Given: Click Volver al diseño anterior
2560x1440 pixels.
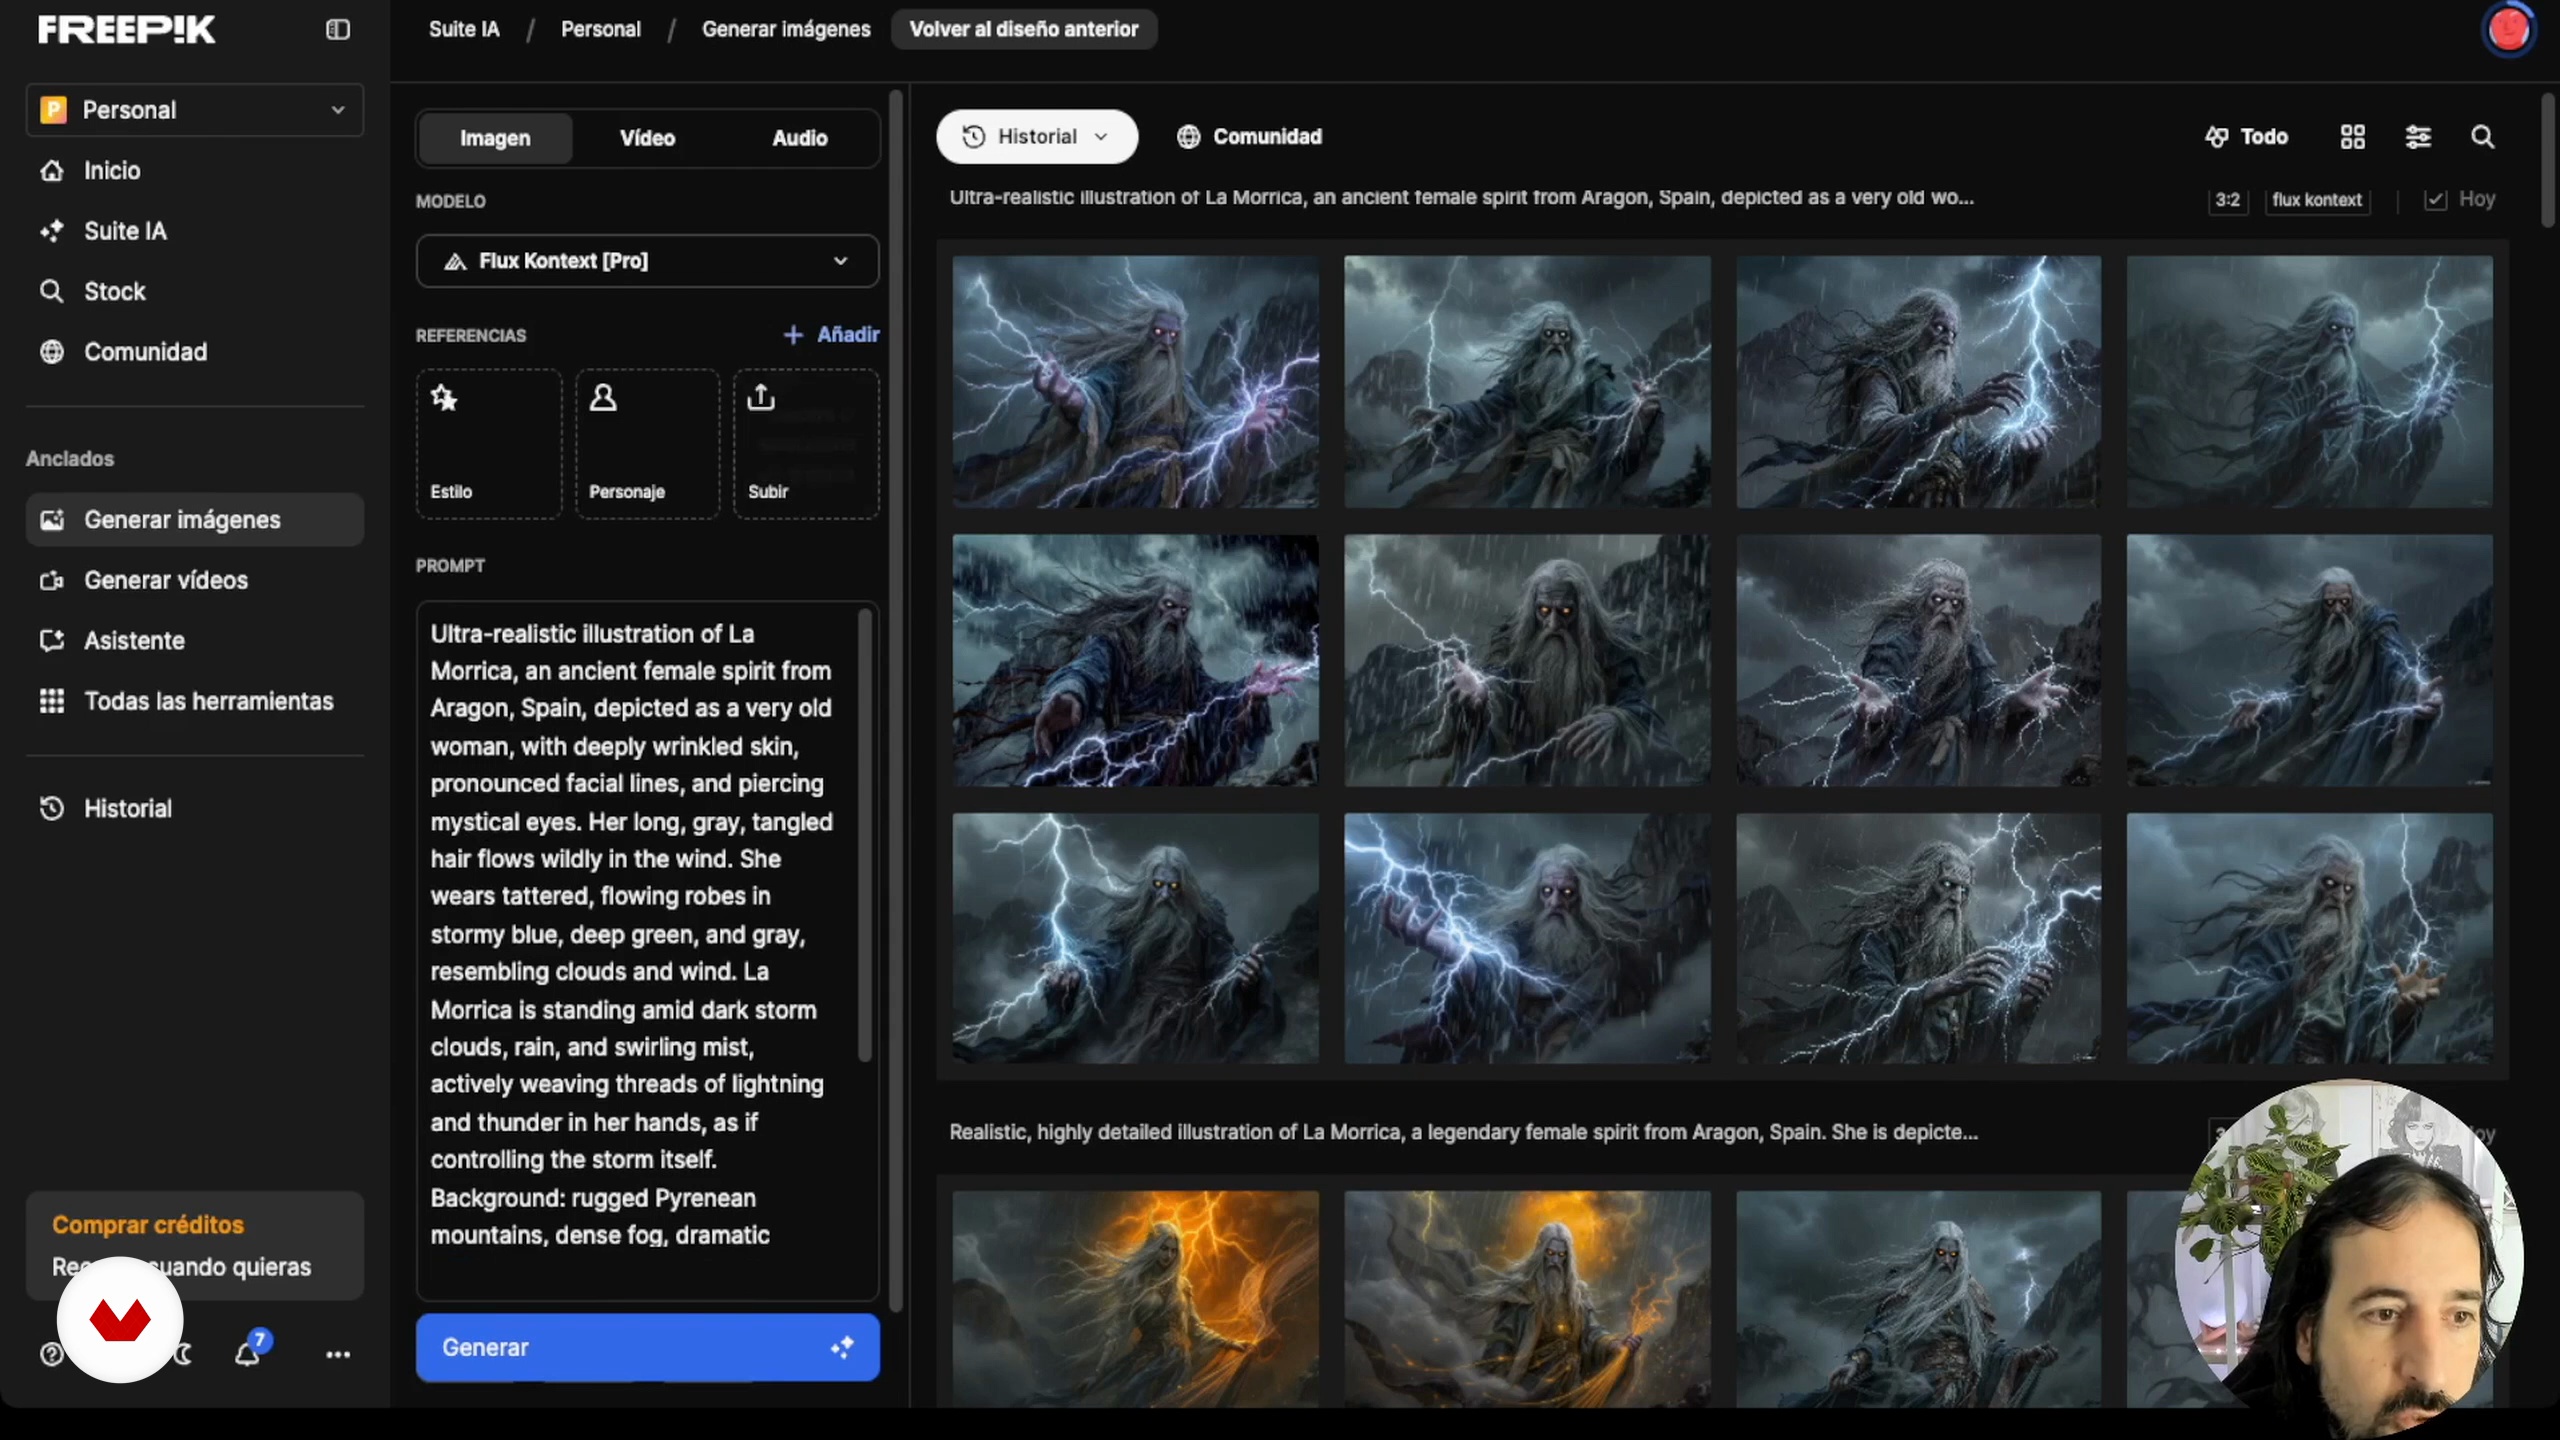Looking at the screenshot, I should (1024, 30).
